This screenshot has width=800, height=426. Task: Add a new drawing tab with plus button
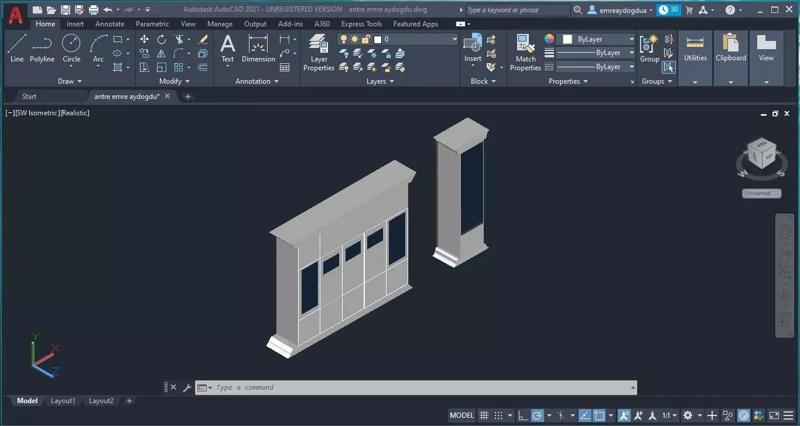(x=187, y=96)
